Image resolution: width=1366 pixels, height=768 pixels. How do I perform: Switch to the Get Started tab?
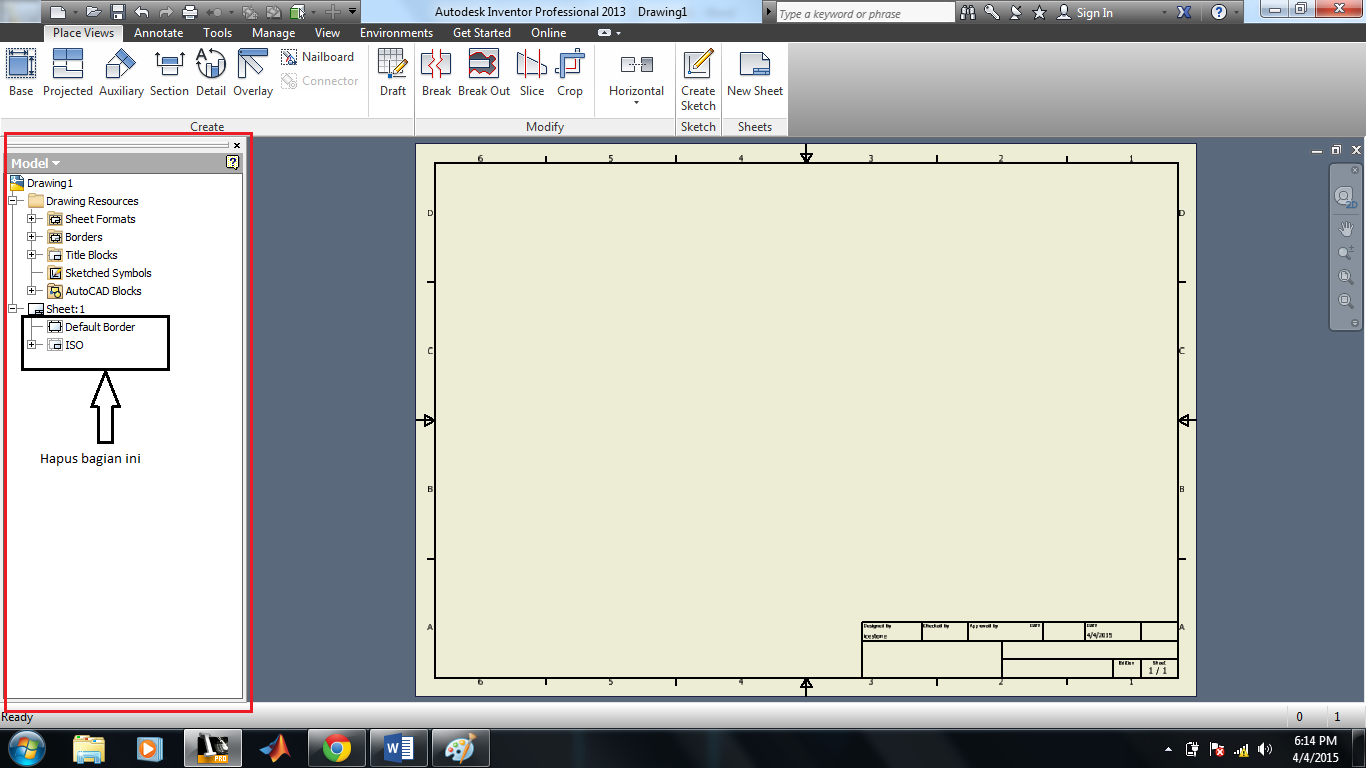point(482,33)
